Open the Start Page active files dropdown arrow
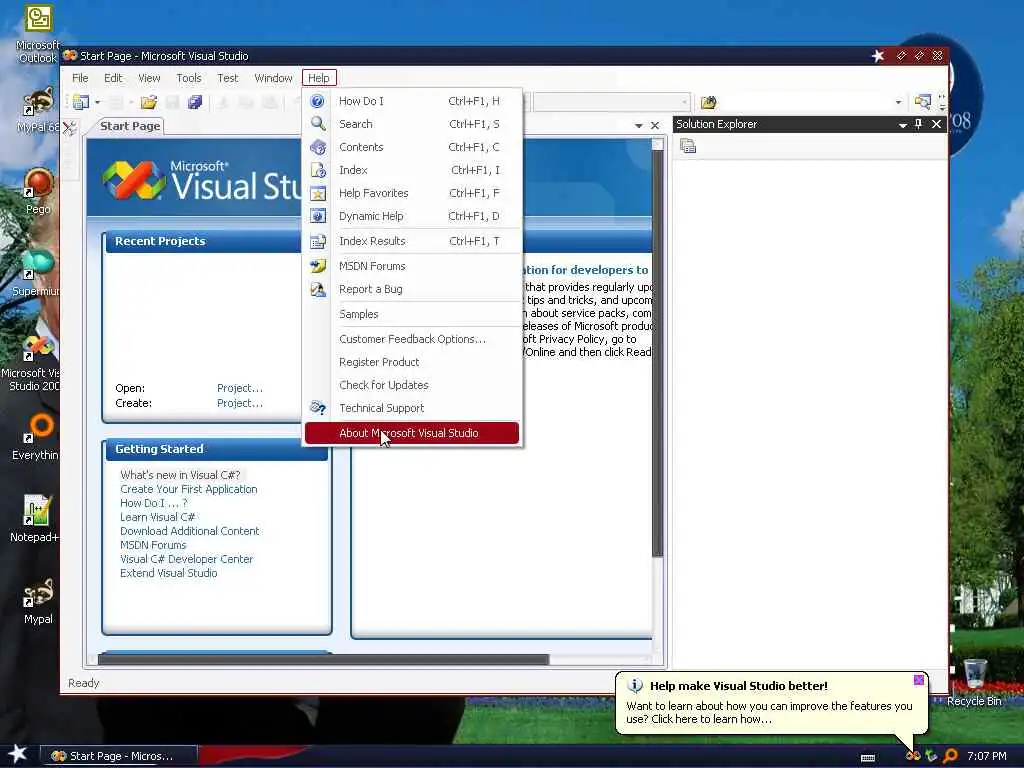This screenshot has width=1024, height=768. [x=638, y=125]
